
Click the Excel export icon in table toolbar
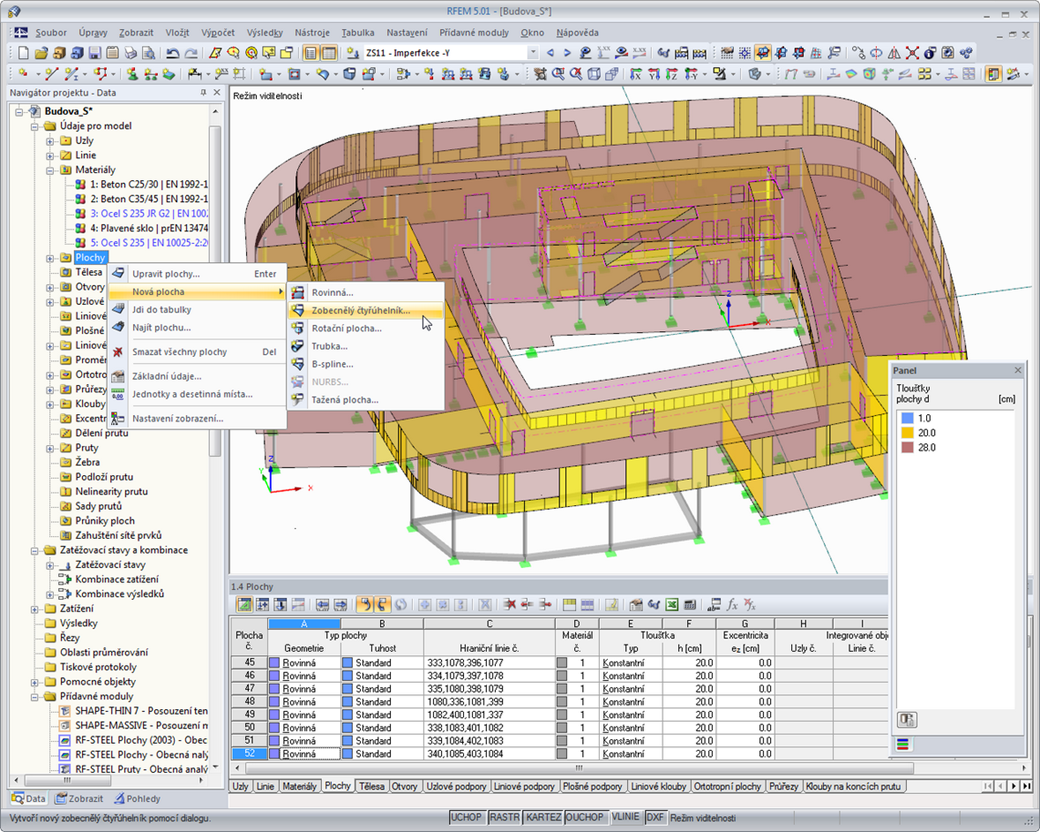pyautogui.click(x=673, y=604)
